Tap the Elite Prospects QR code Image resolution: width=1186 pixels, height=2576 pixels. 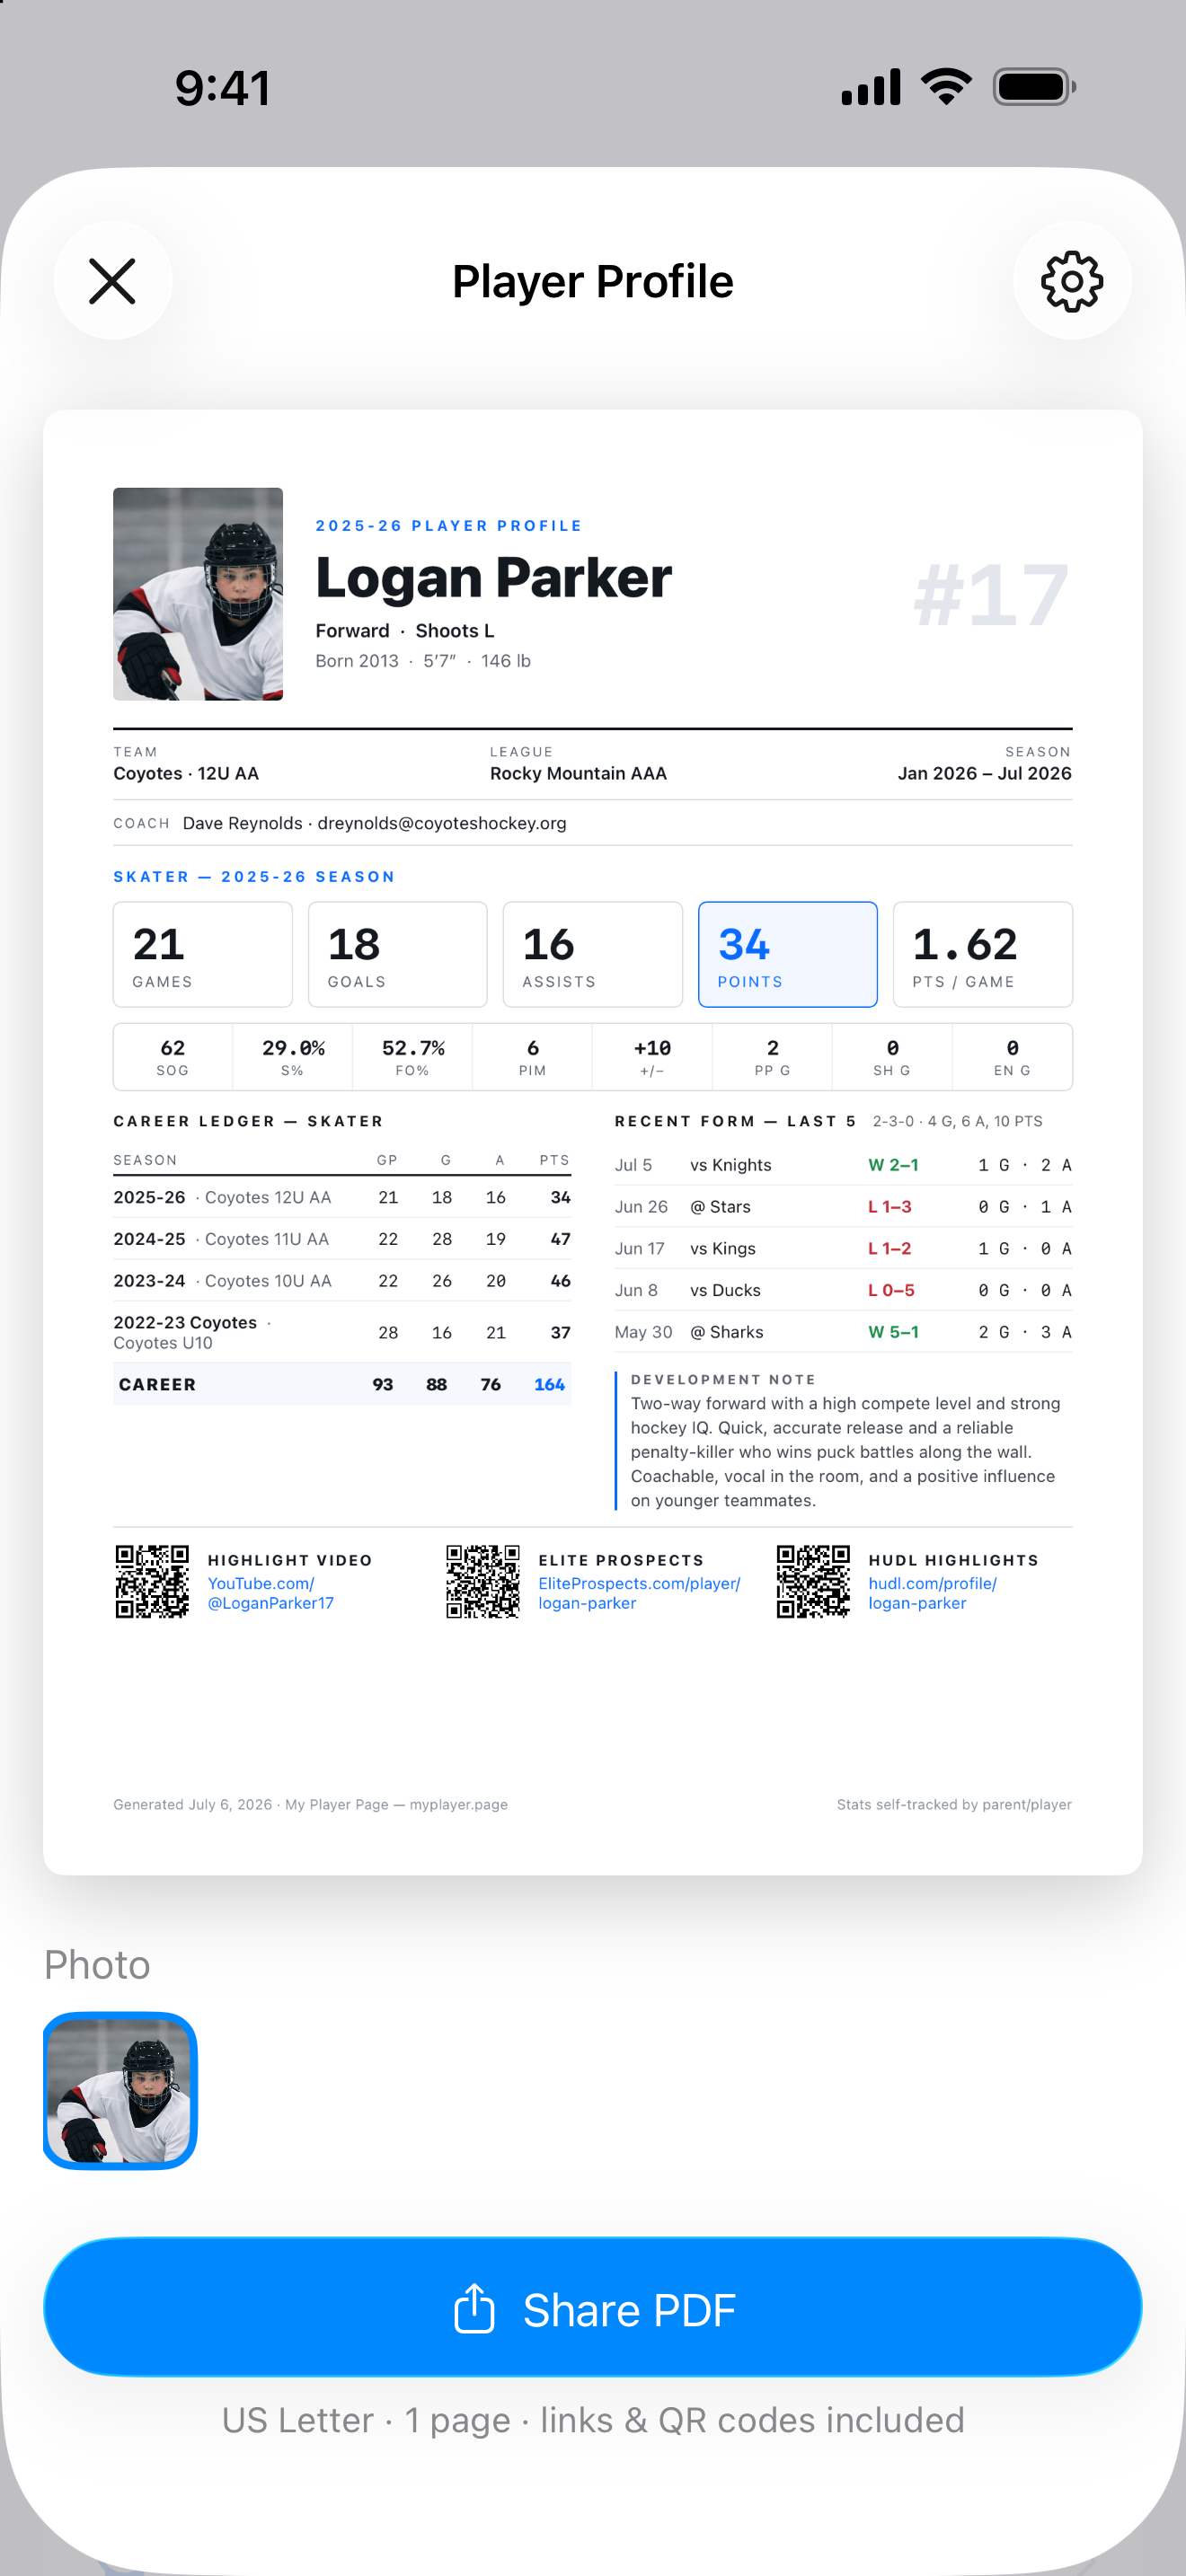[x=483, y=1581]
